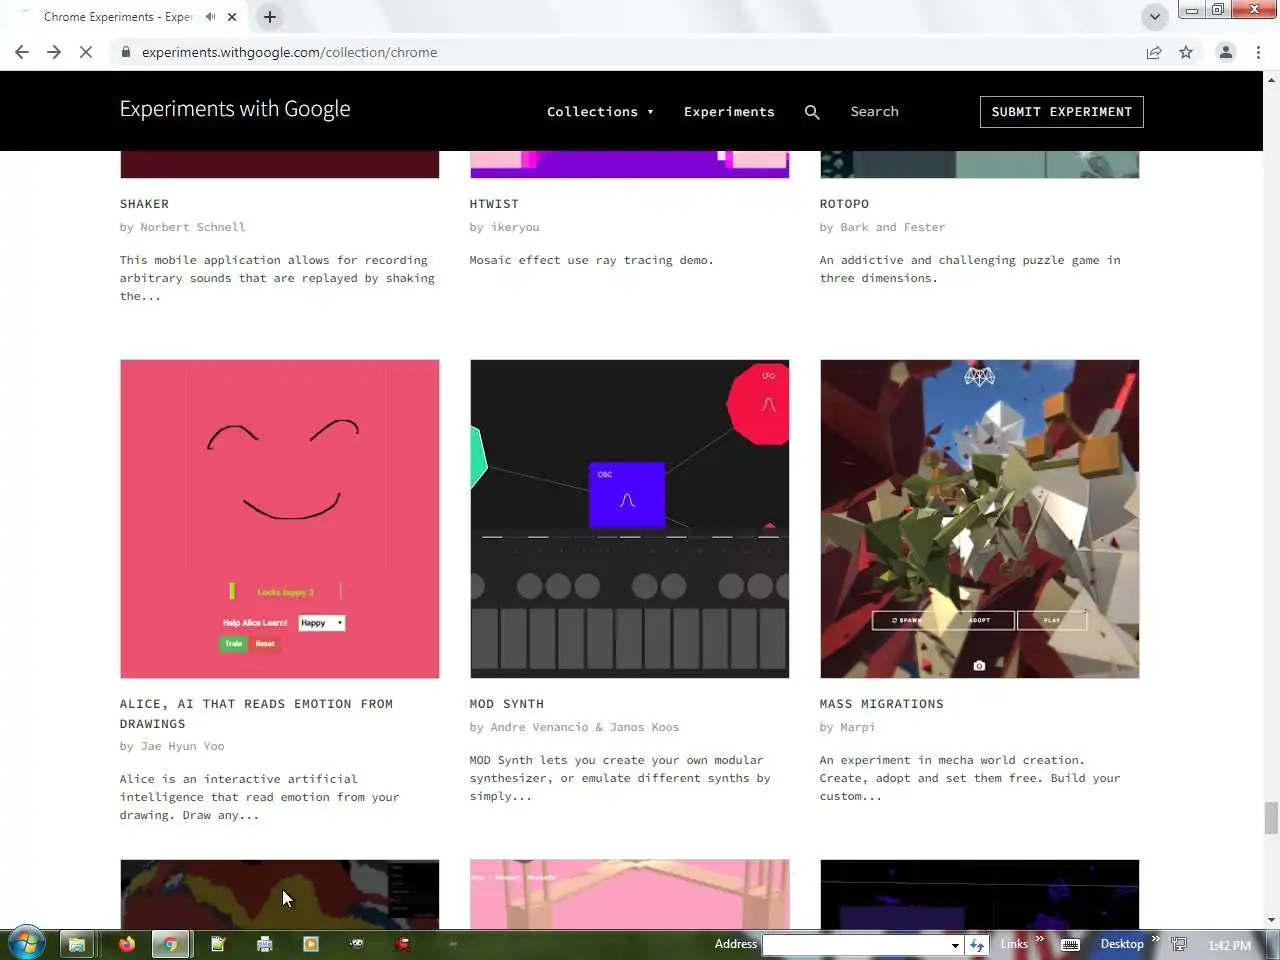
Task: Open the Chrome three-dot menu
Action: click(x=1258, y=52)
